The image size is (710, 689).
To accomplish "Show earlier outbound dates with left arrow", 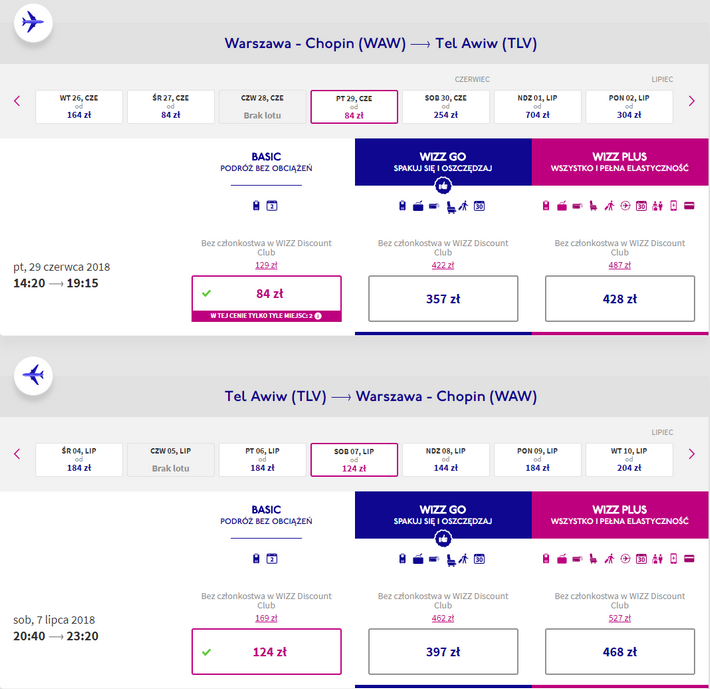I will tap(17, 100).
